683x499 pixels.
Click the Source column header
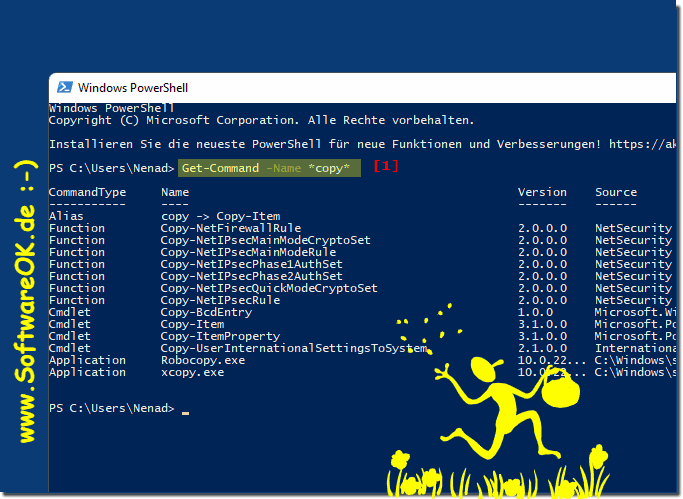(616, 192)
